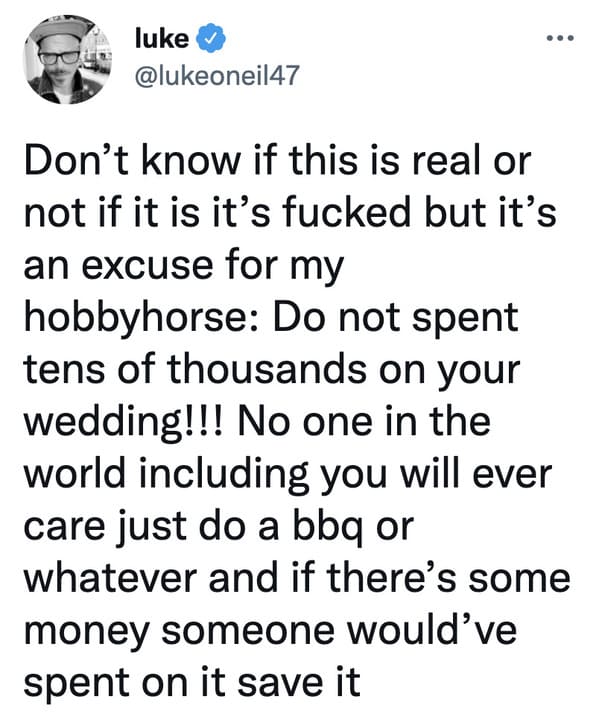Click the word "care" in the tweet
The image size is (599, 717).
[x=64, y=530]
